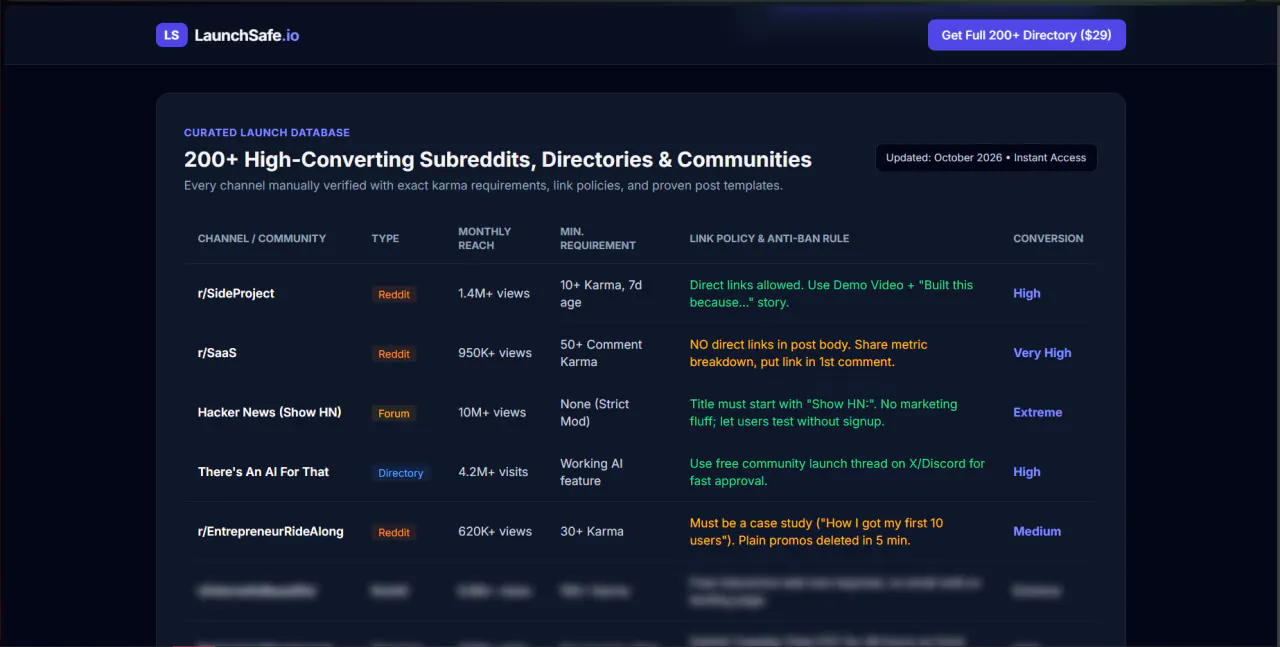This screenshot has width=1280, height=647.
Task: Click the Forum tag for Hacker News
Action: [394, 413]
